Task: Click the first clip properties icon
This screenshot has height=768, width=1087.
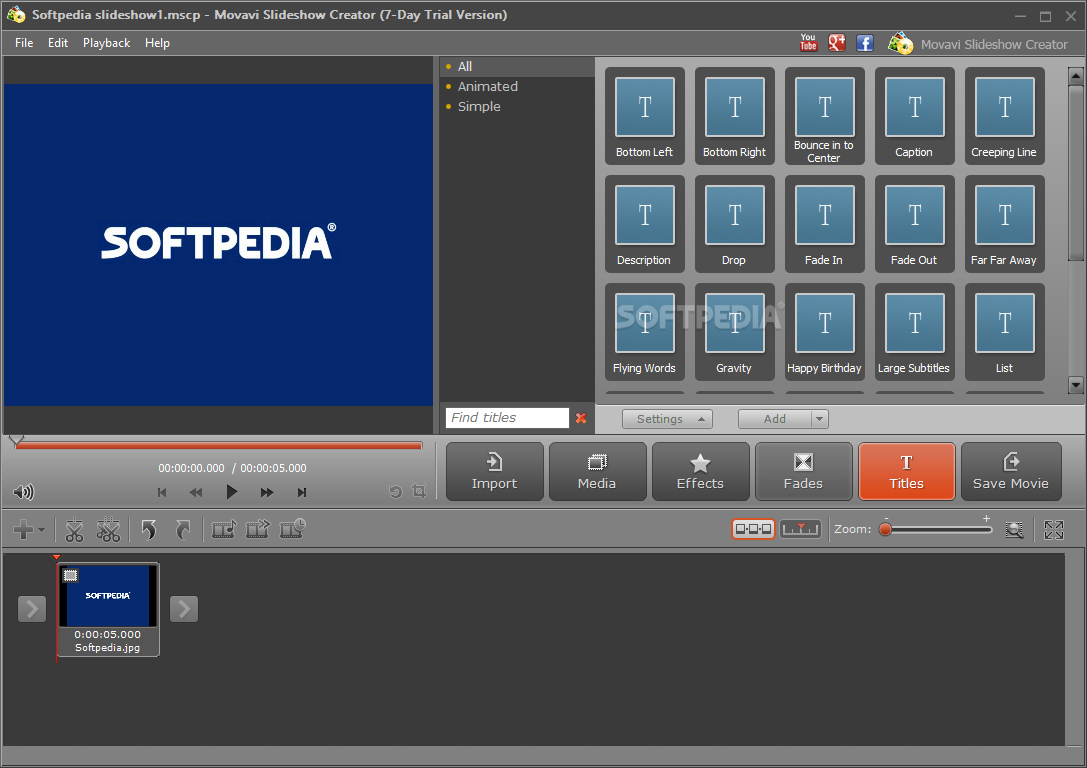Action: [x=223, y=530]
